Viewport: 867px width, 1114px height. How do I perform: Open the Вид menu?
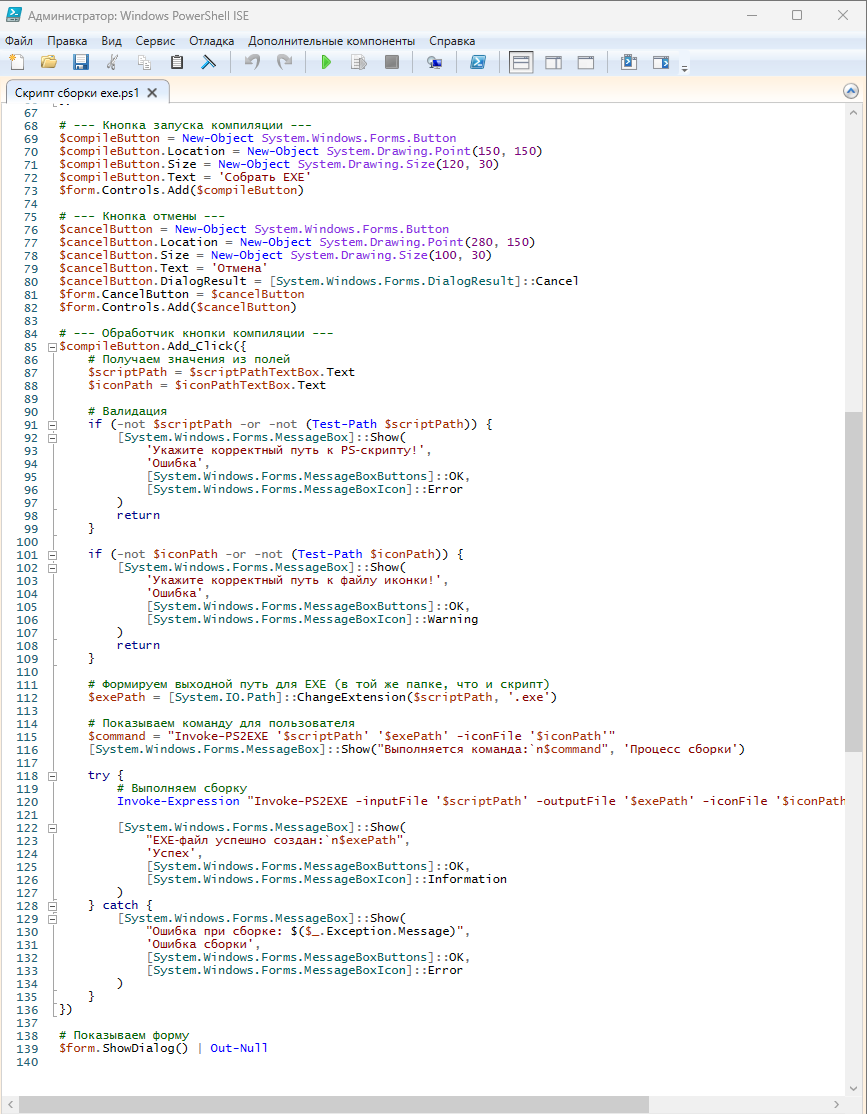(x=111, y=40)
